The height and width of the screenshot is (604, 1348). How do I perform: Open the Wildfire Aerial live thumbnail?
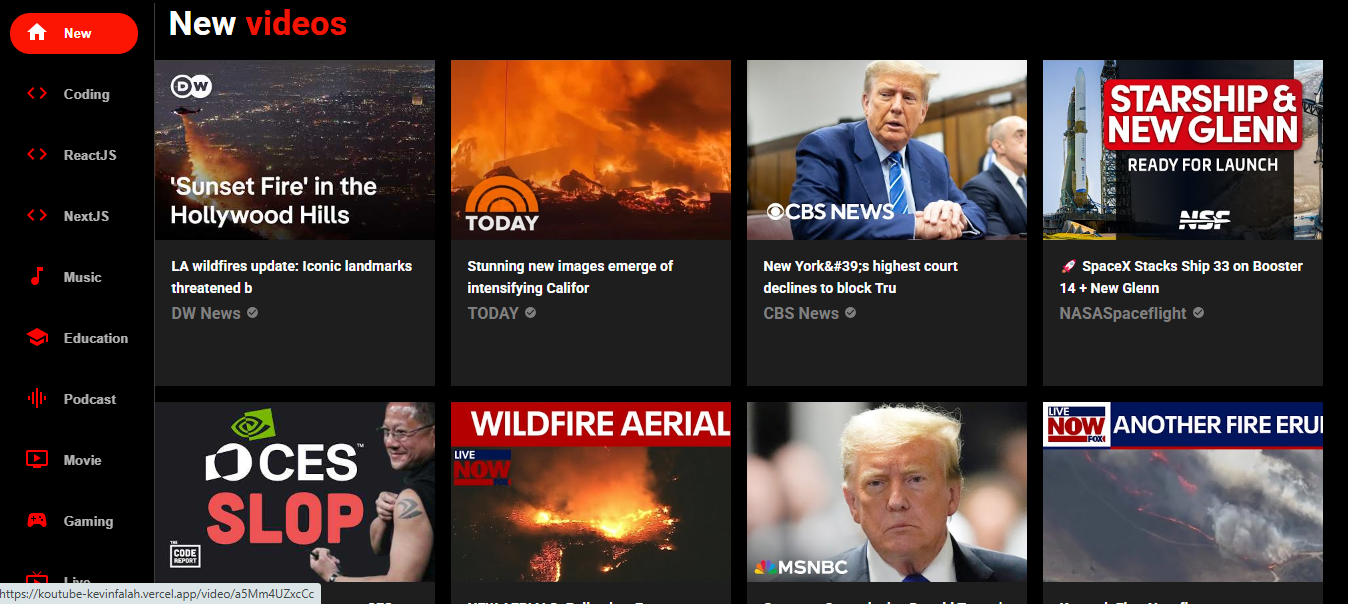point(591,492)
